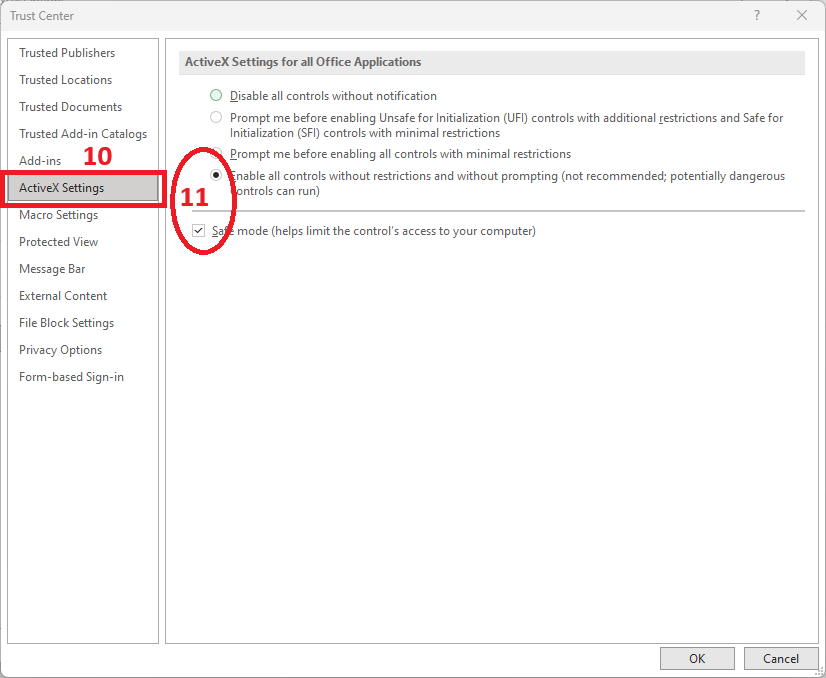Open Trusted Publishers category
826x678 pixels.
pos(67,53)
